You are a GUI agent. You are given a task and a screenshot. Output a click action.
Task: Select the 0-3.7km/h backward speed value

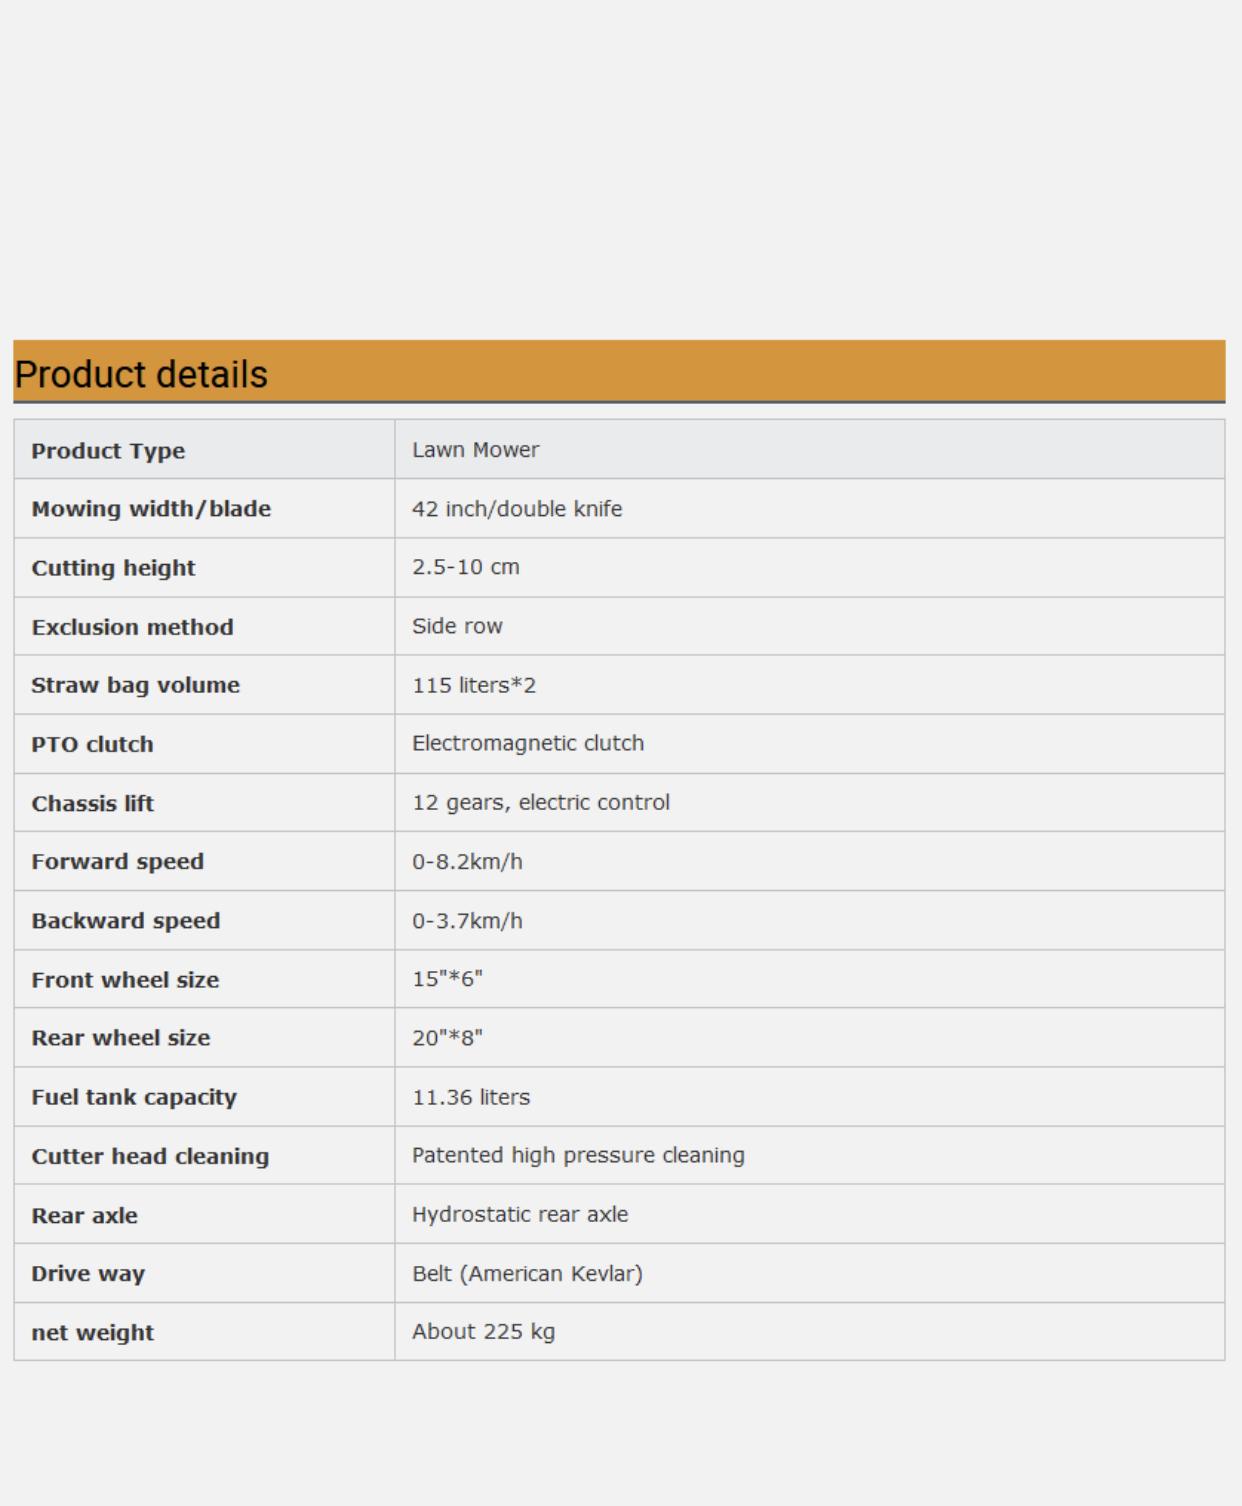(x=467, y=920)
